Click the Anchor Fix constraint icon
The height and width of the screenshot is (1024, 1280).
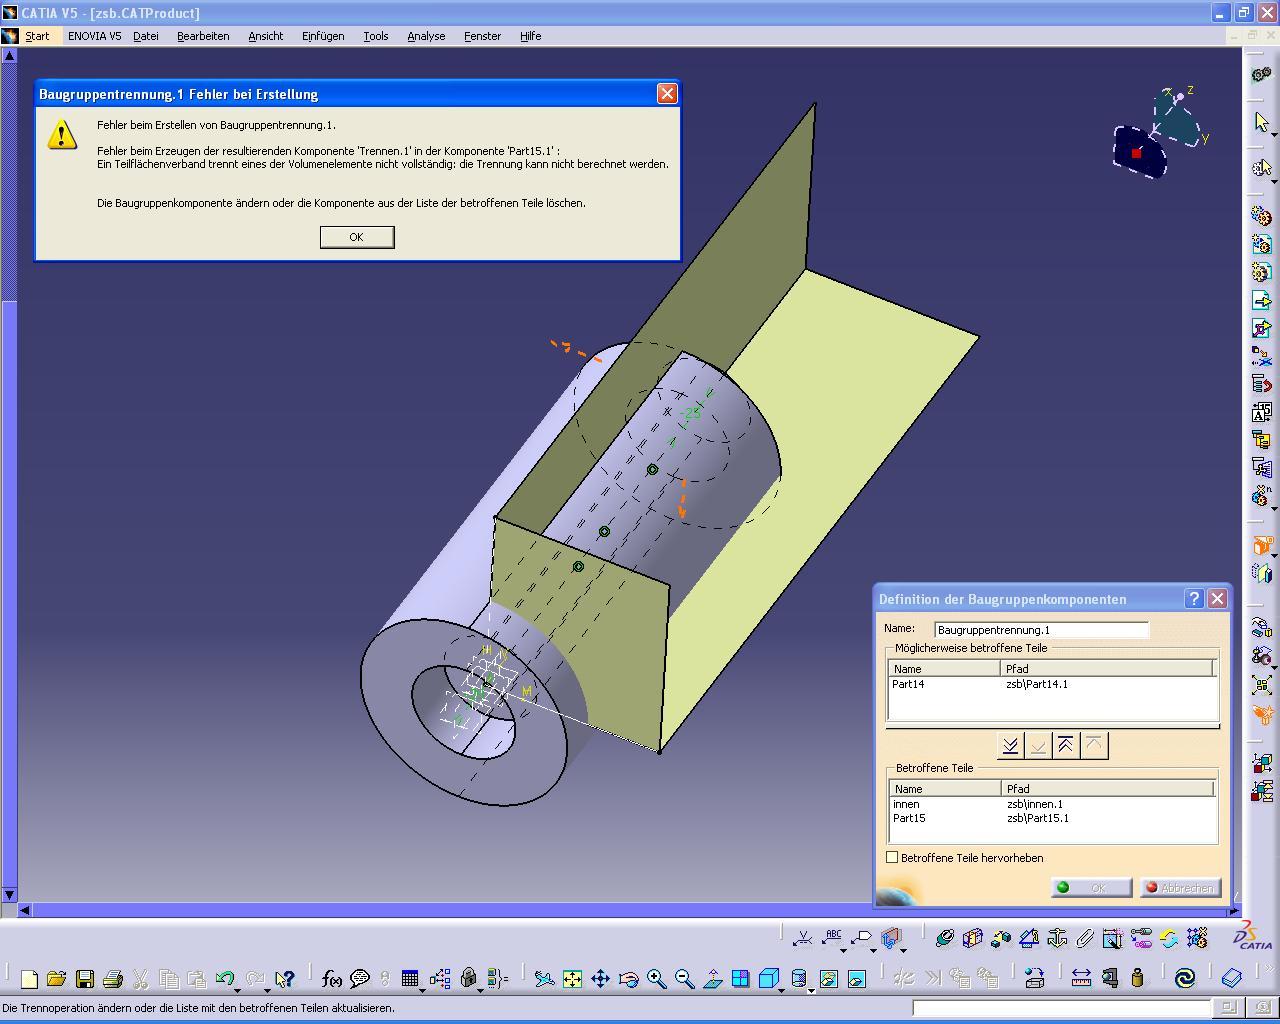click(1057, 938)
